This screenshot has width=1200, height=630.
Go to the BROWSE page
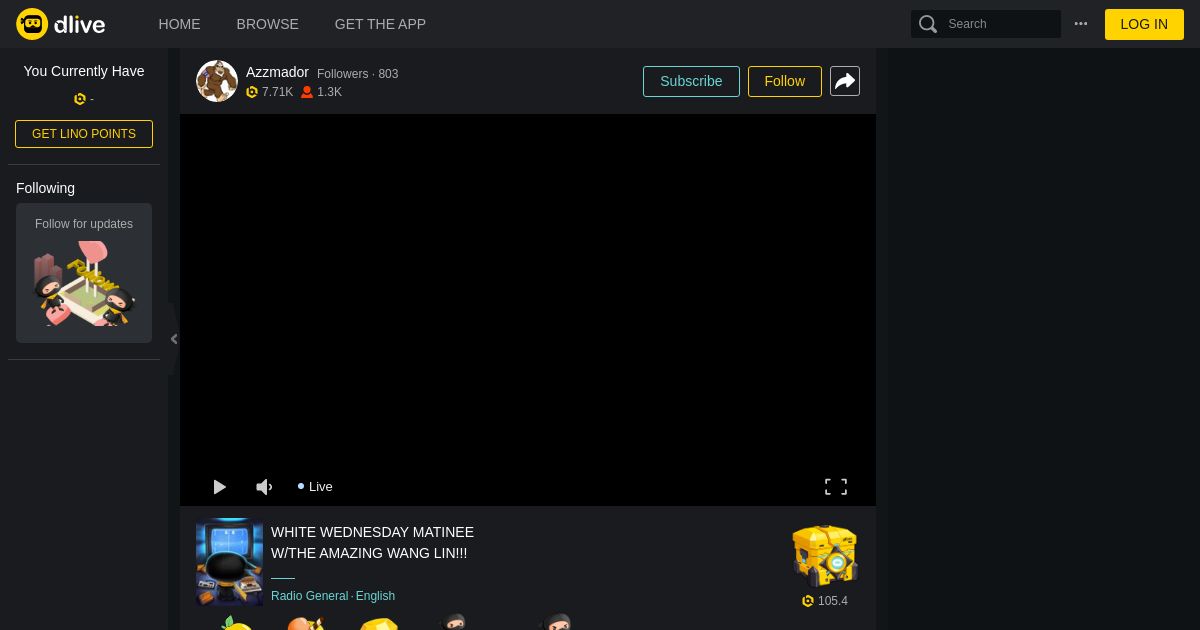267,24
